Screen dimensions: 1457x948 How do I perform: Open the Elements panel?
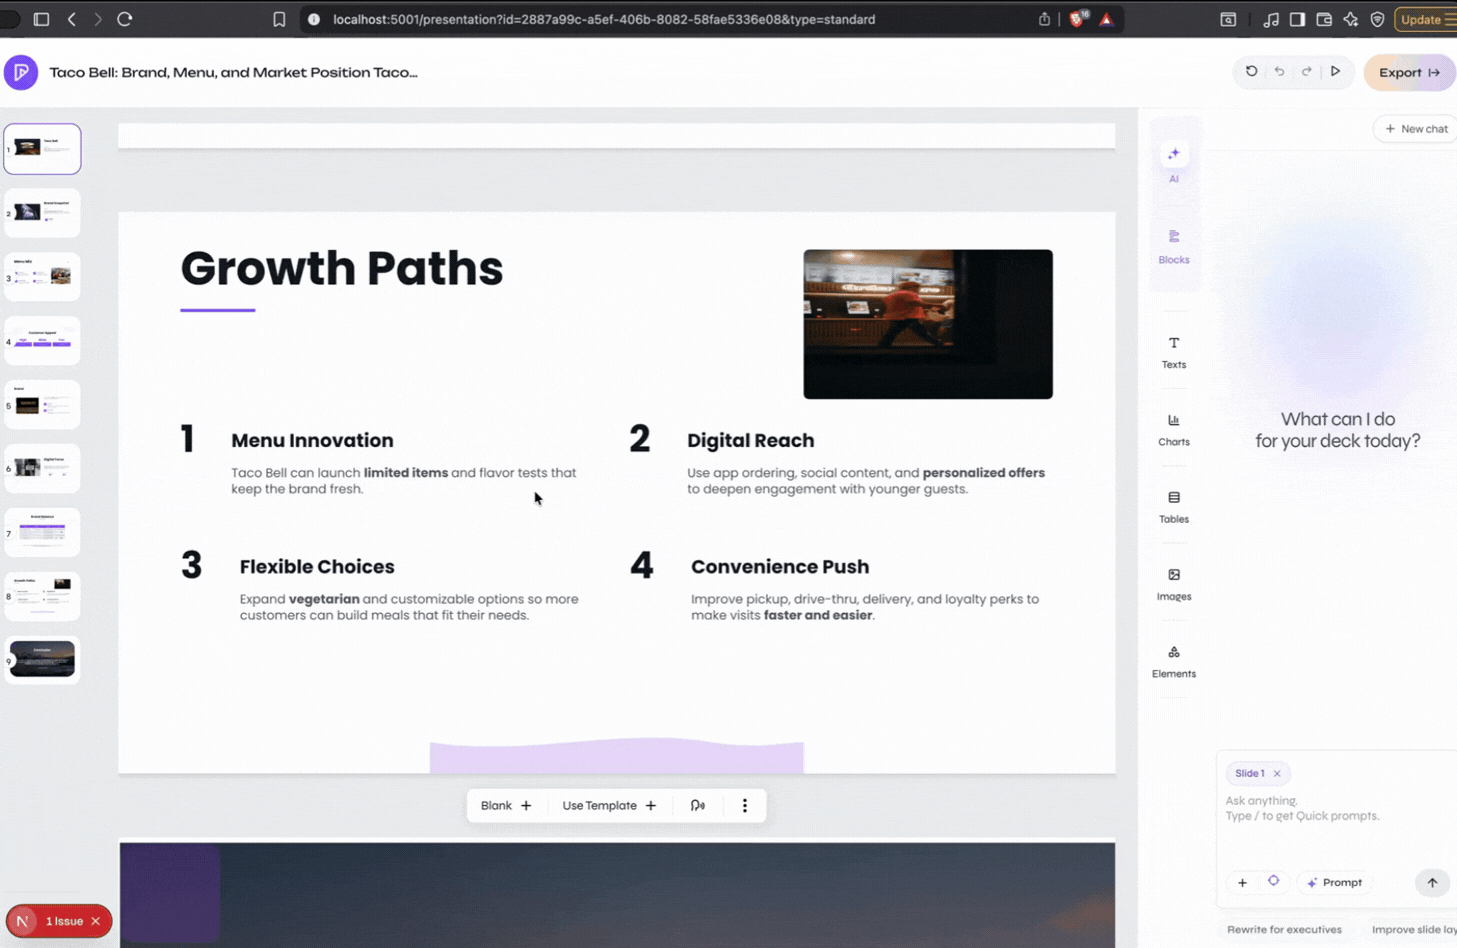tap(1174, 660)
